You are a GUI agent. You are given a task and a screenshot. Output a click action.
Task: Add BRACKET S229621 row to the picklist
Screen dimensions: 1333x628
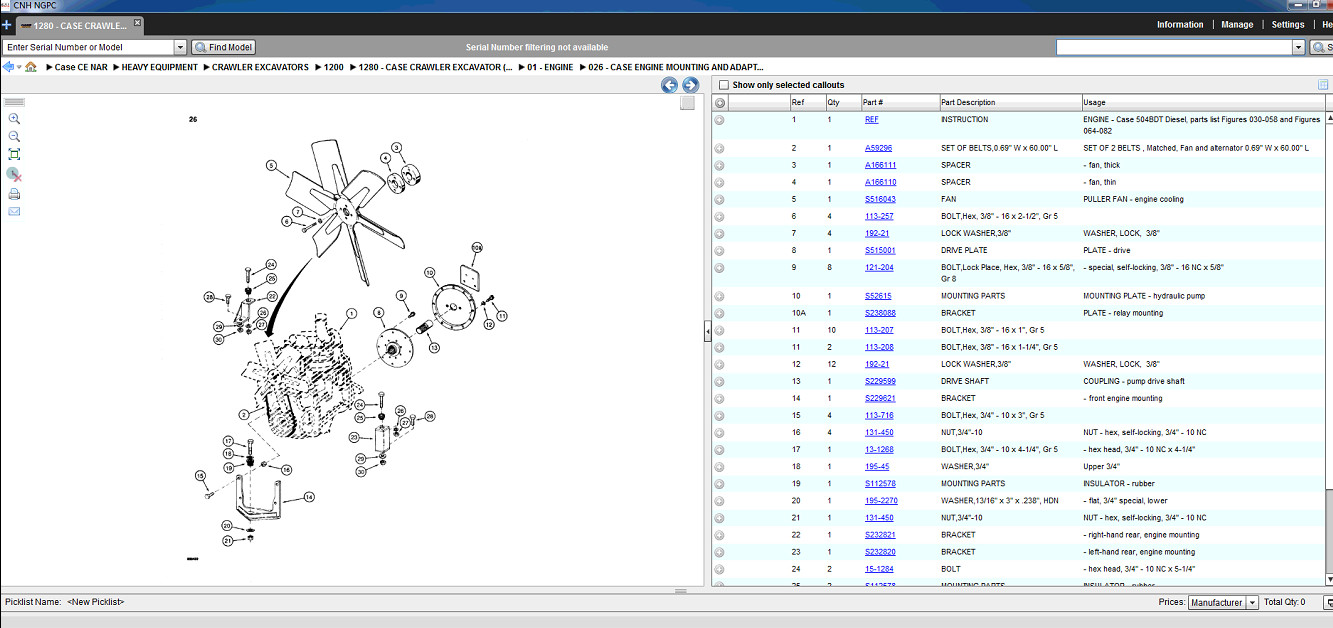719,398
